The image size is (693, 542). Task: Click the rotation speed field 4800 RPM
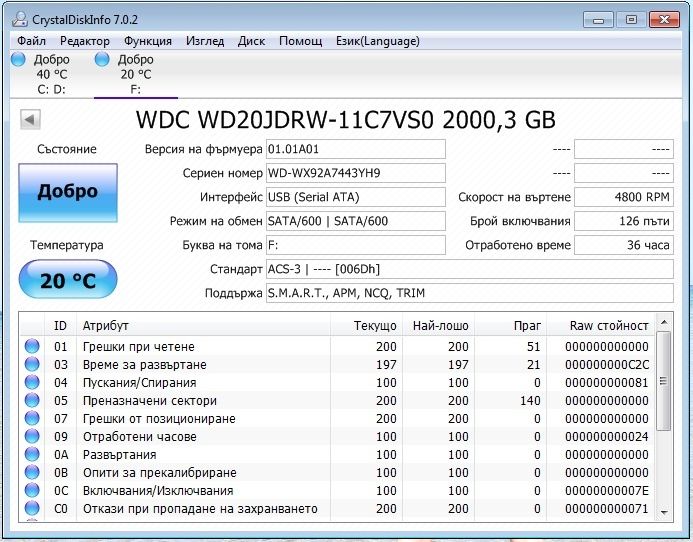[x=624, y=197]
